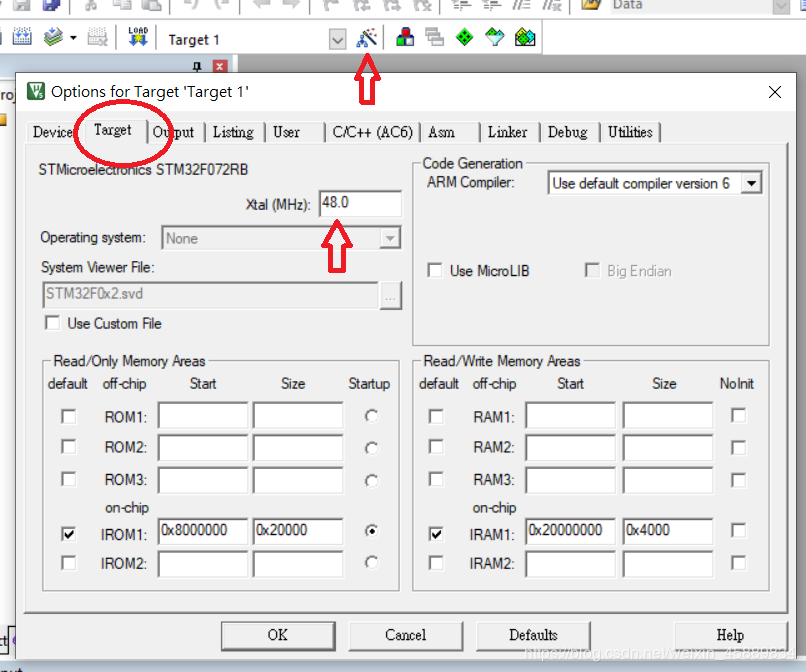Click the greyed-out Stop Build icon
Screen dimensions: 806x672
click(97, 37)
